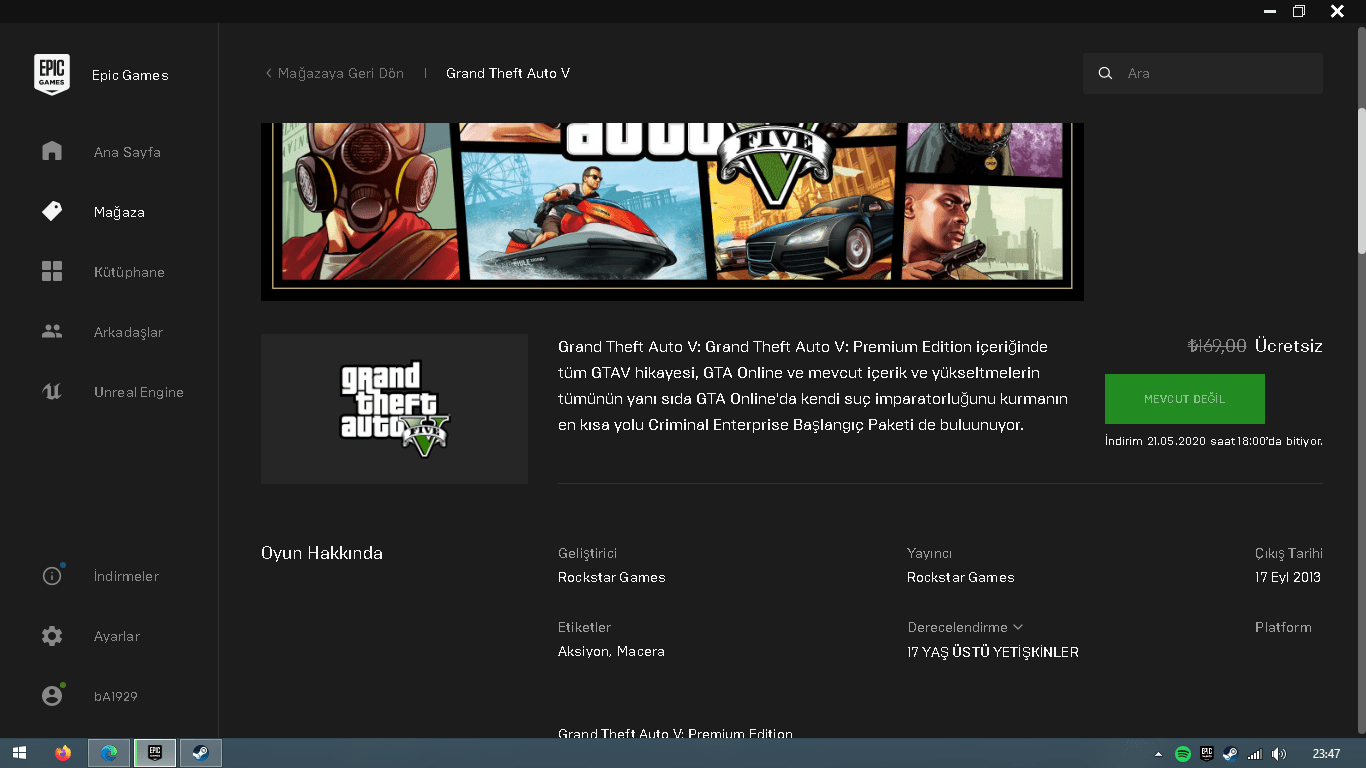
Task: Open İndirmeler downloads section
Action: (x=126, y=576)
